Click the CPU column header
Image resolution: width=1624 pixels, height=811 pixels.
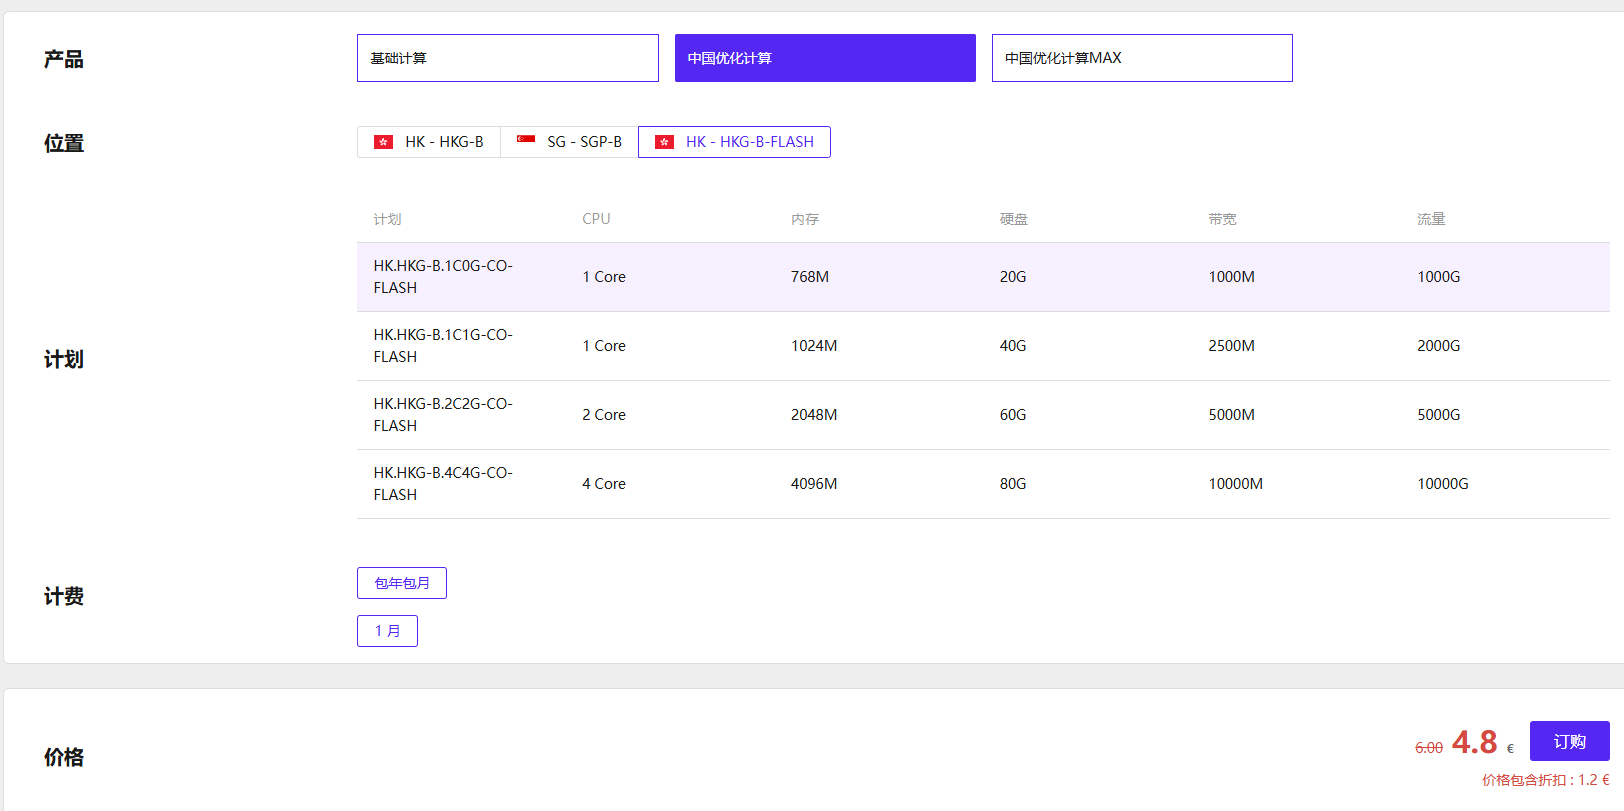[596, 219]
